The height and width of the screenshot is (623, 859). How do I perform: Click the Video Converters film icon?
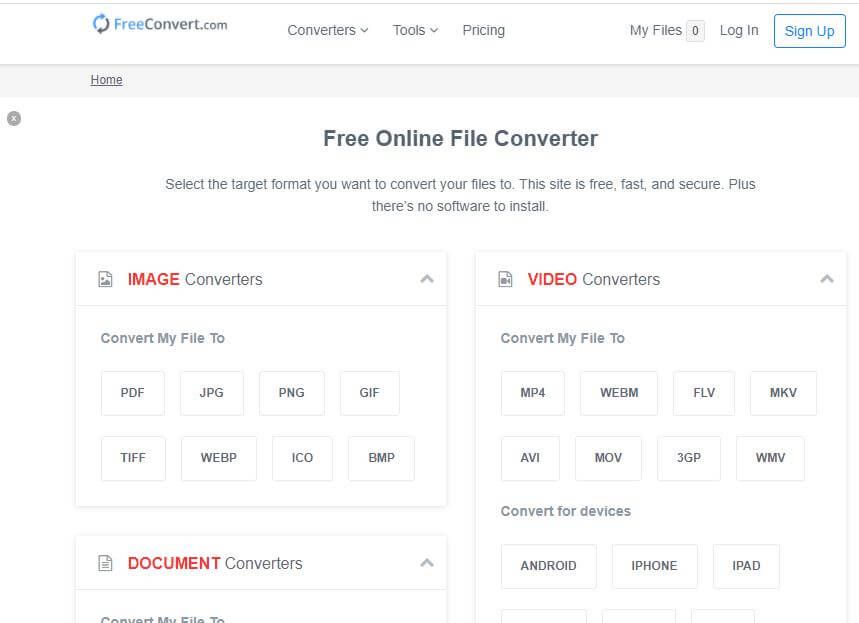[x=506, y=280]
